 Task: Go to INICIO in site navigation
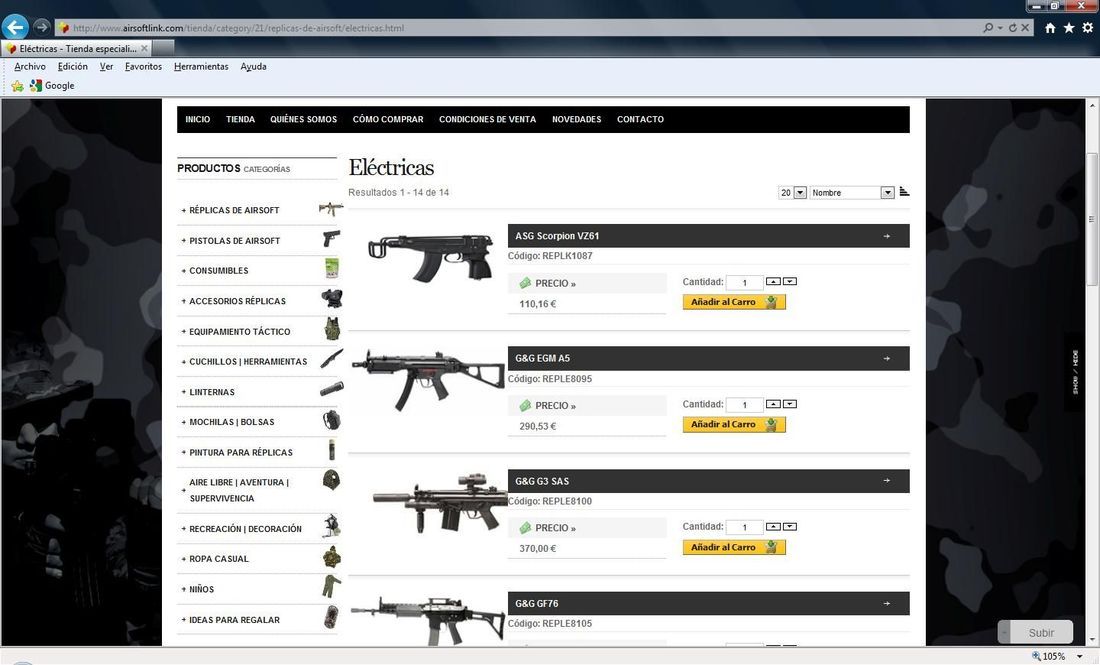pos(198,119)
